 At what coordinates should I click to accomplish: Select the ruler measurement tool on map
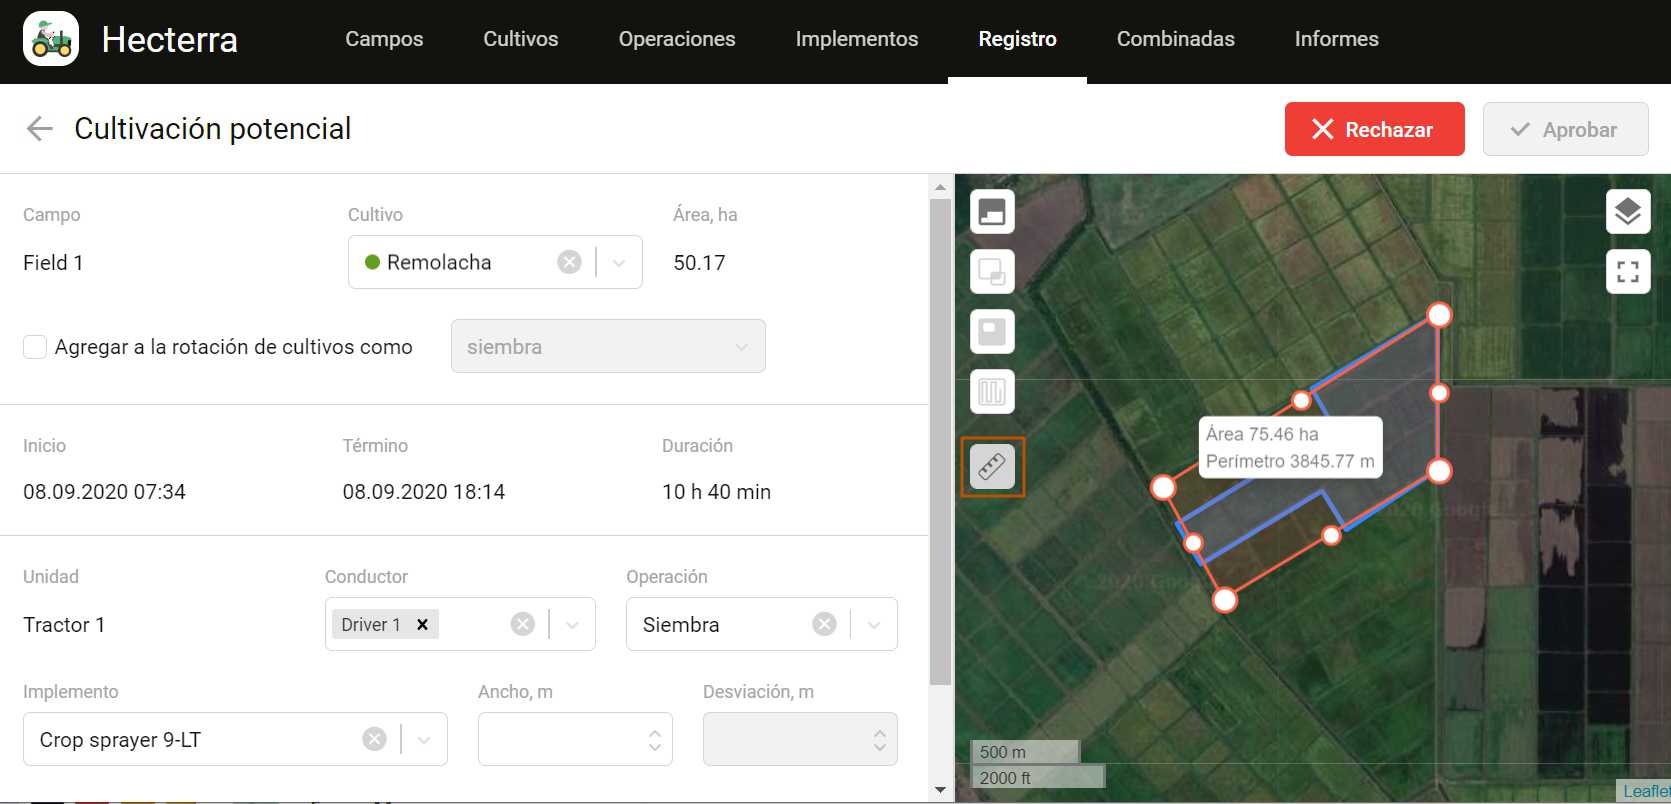[x=992, y=467]
